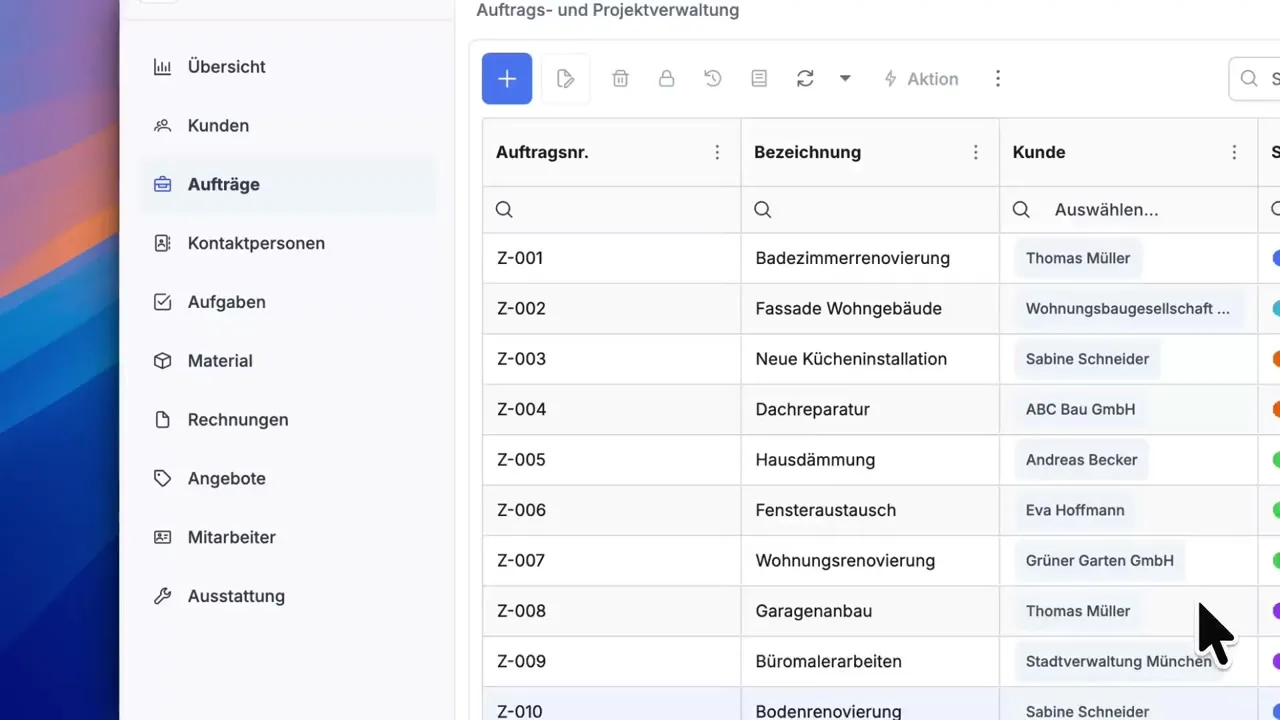Viewport: 1280px width, 720px height.
Task: Open the three-dot toolbar overflow menu
Action: point(998,78)
